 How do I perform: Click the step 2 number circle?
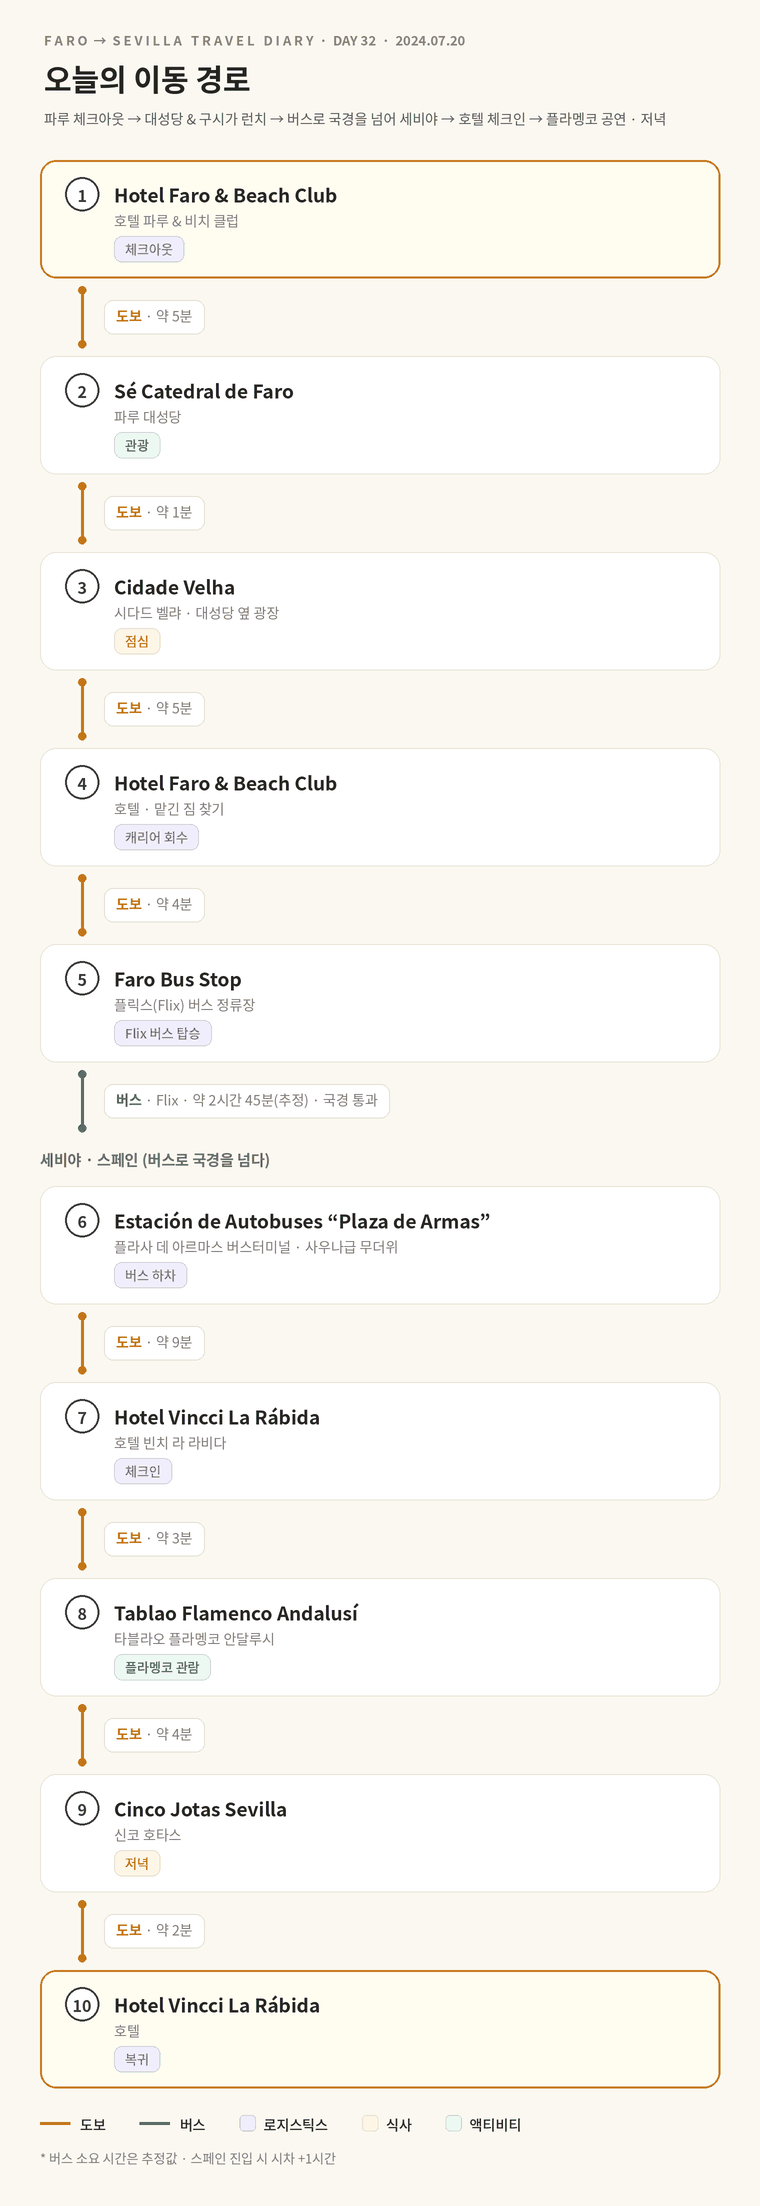click(82, 391)
